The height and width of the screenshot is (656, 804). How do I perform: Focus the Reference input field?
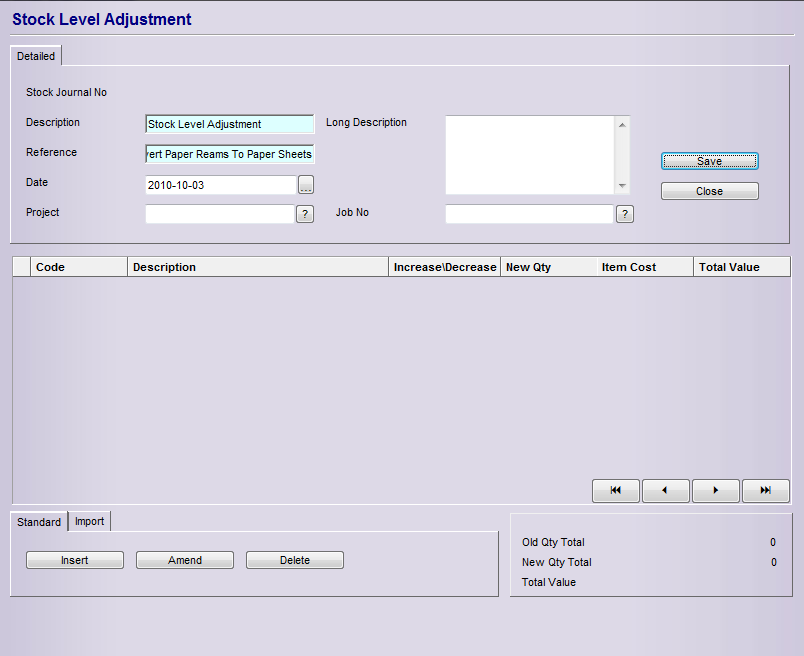(x=229, y=154)
